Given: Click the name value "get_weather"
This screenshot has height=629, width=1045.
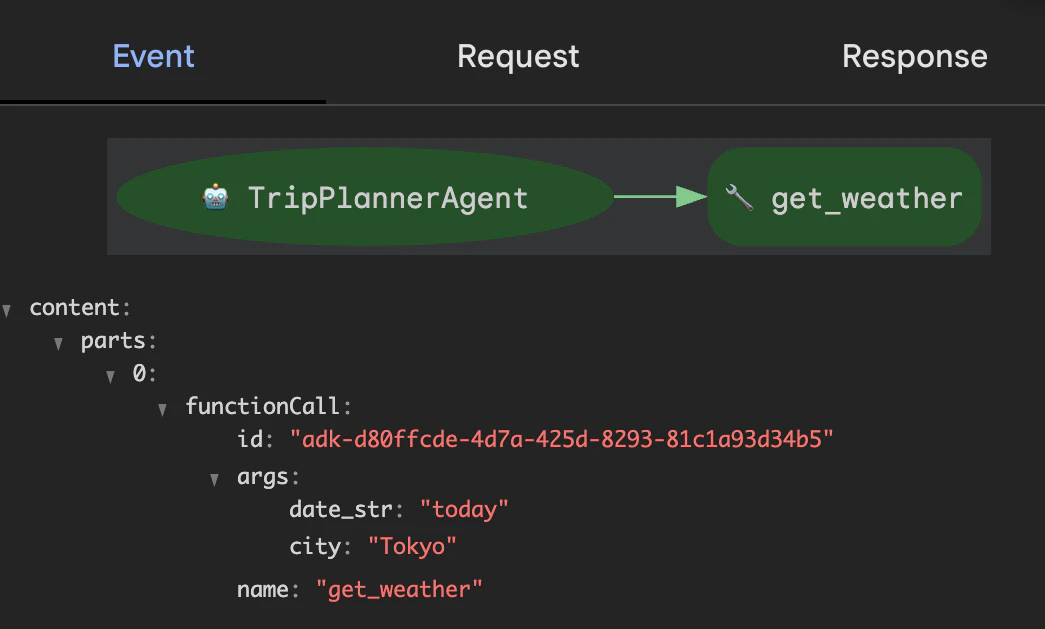Looking at the screenshot, I should [399, 589].
